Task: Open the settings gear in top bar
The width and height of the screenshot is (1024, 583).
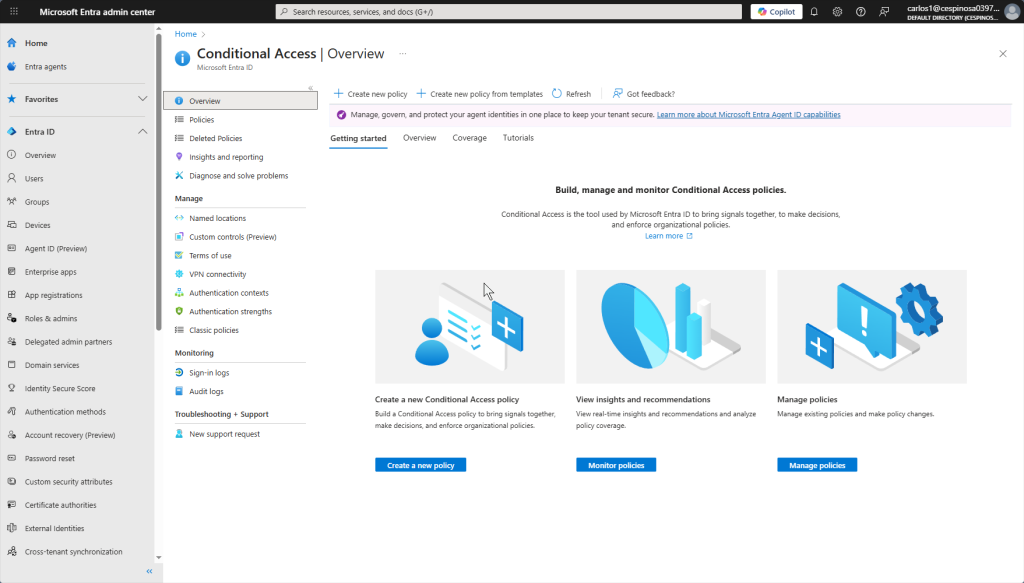Action: [837, 12]
